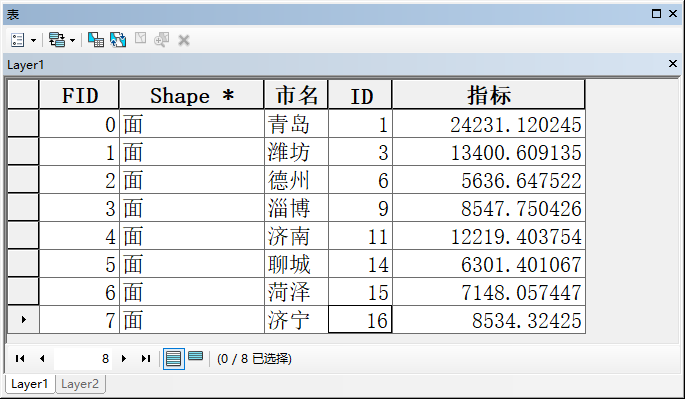The height and width of the screenshot is (399, 685).
Task: Click the value 13400.609135
Action: click(x=515, y=153)
